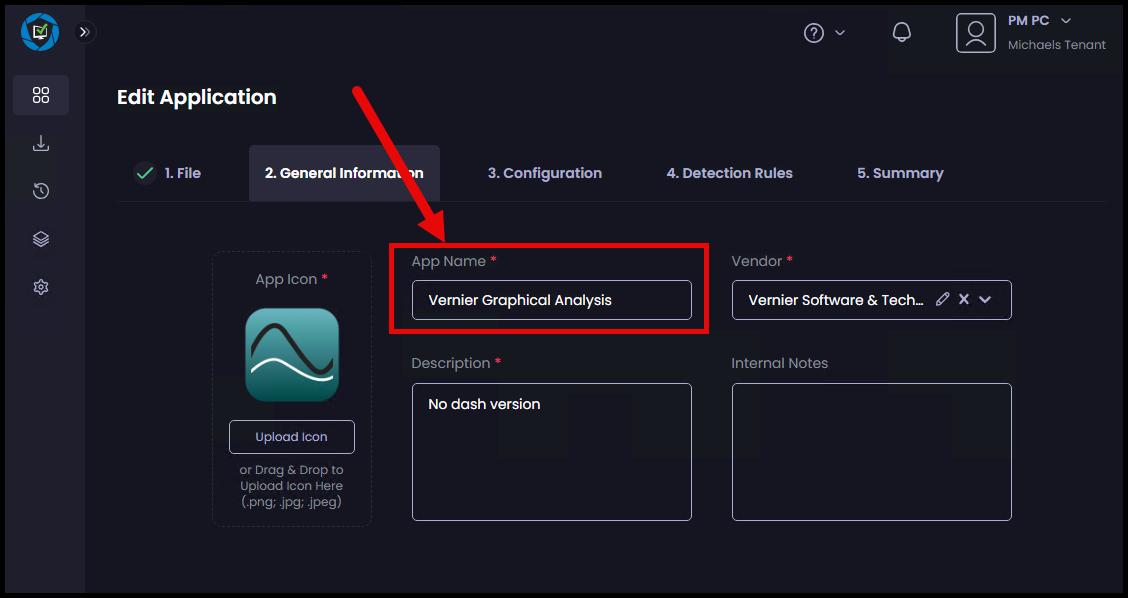The height and width of the screenshot is (598, 1128).
Task: Open the dashboard grid icon in sidebar
Action: [41, 95]
